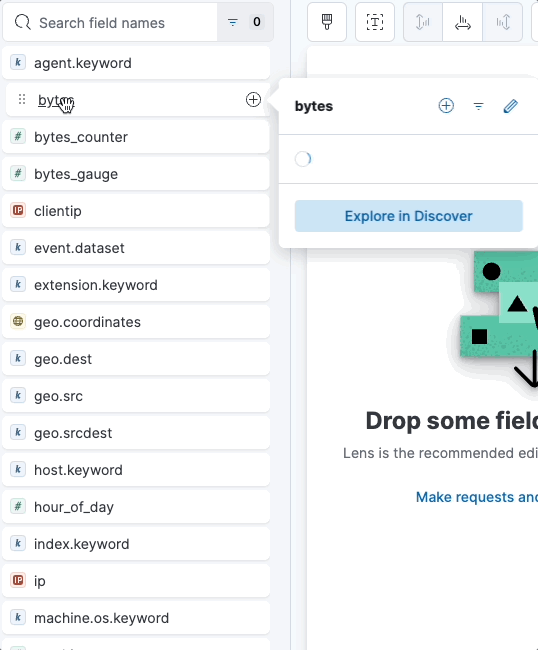Click keyword type icon of geo.dest

pos(18,359)
